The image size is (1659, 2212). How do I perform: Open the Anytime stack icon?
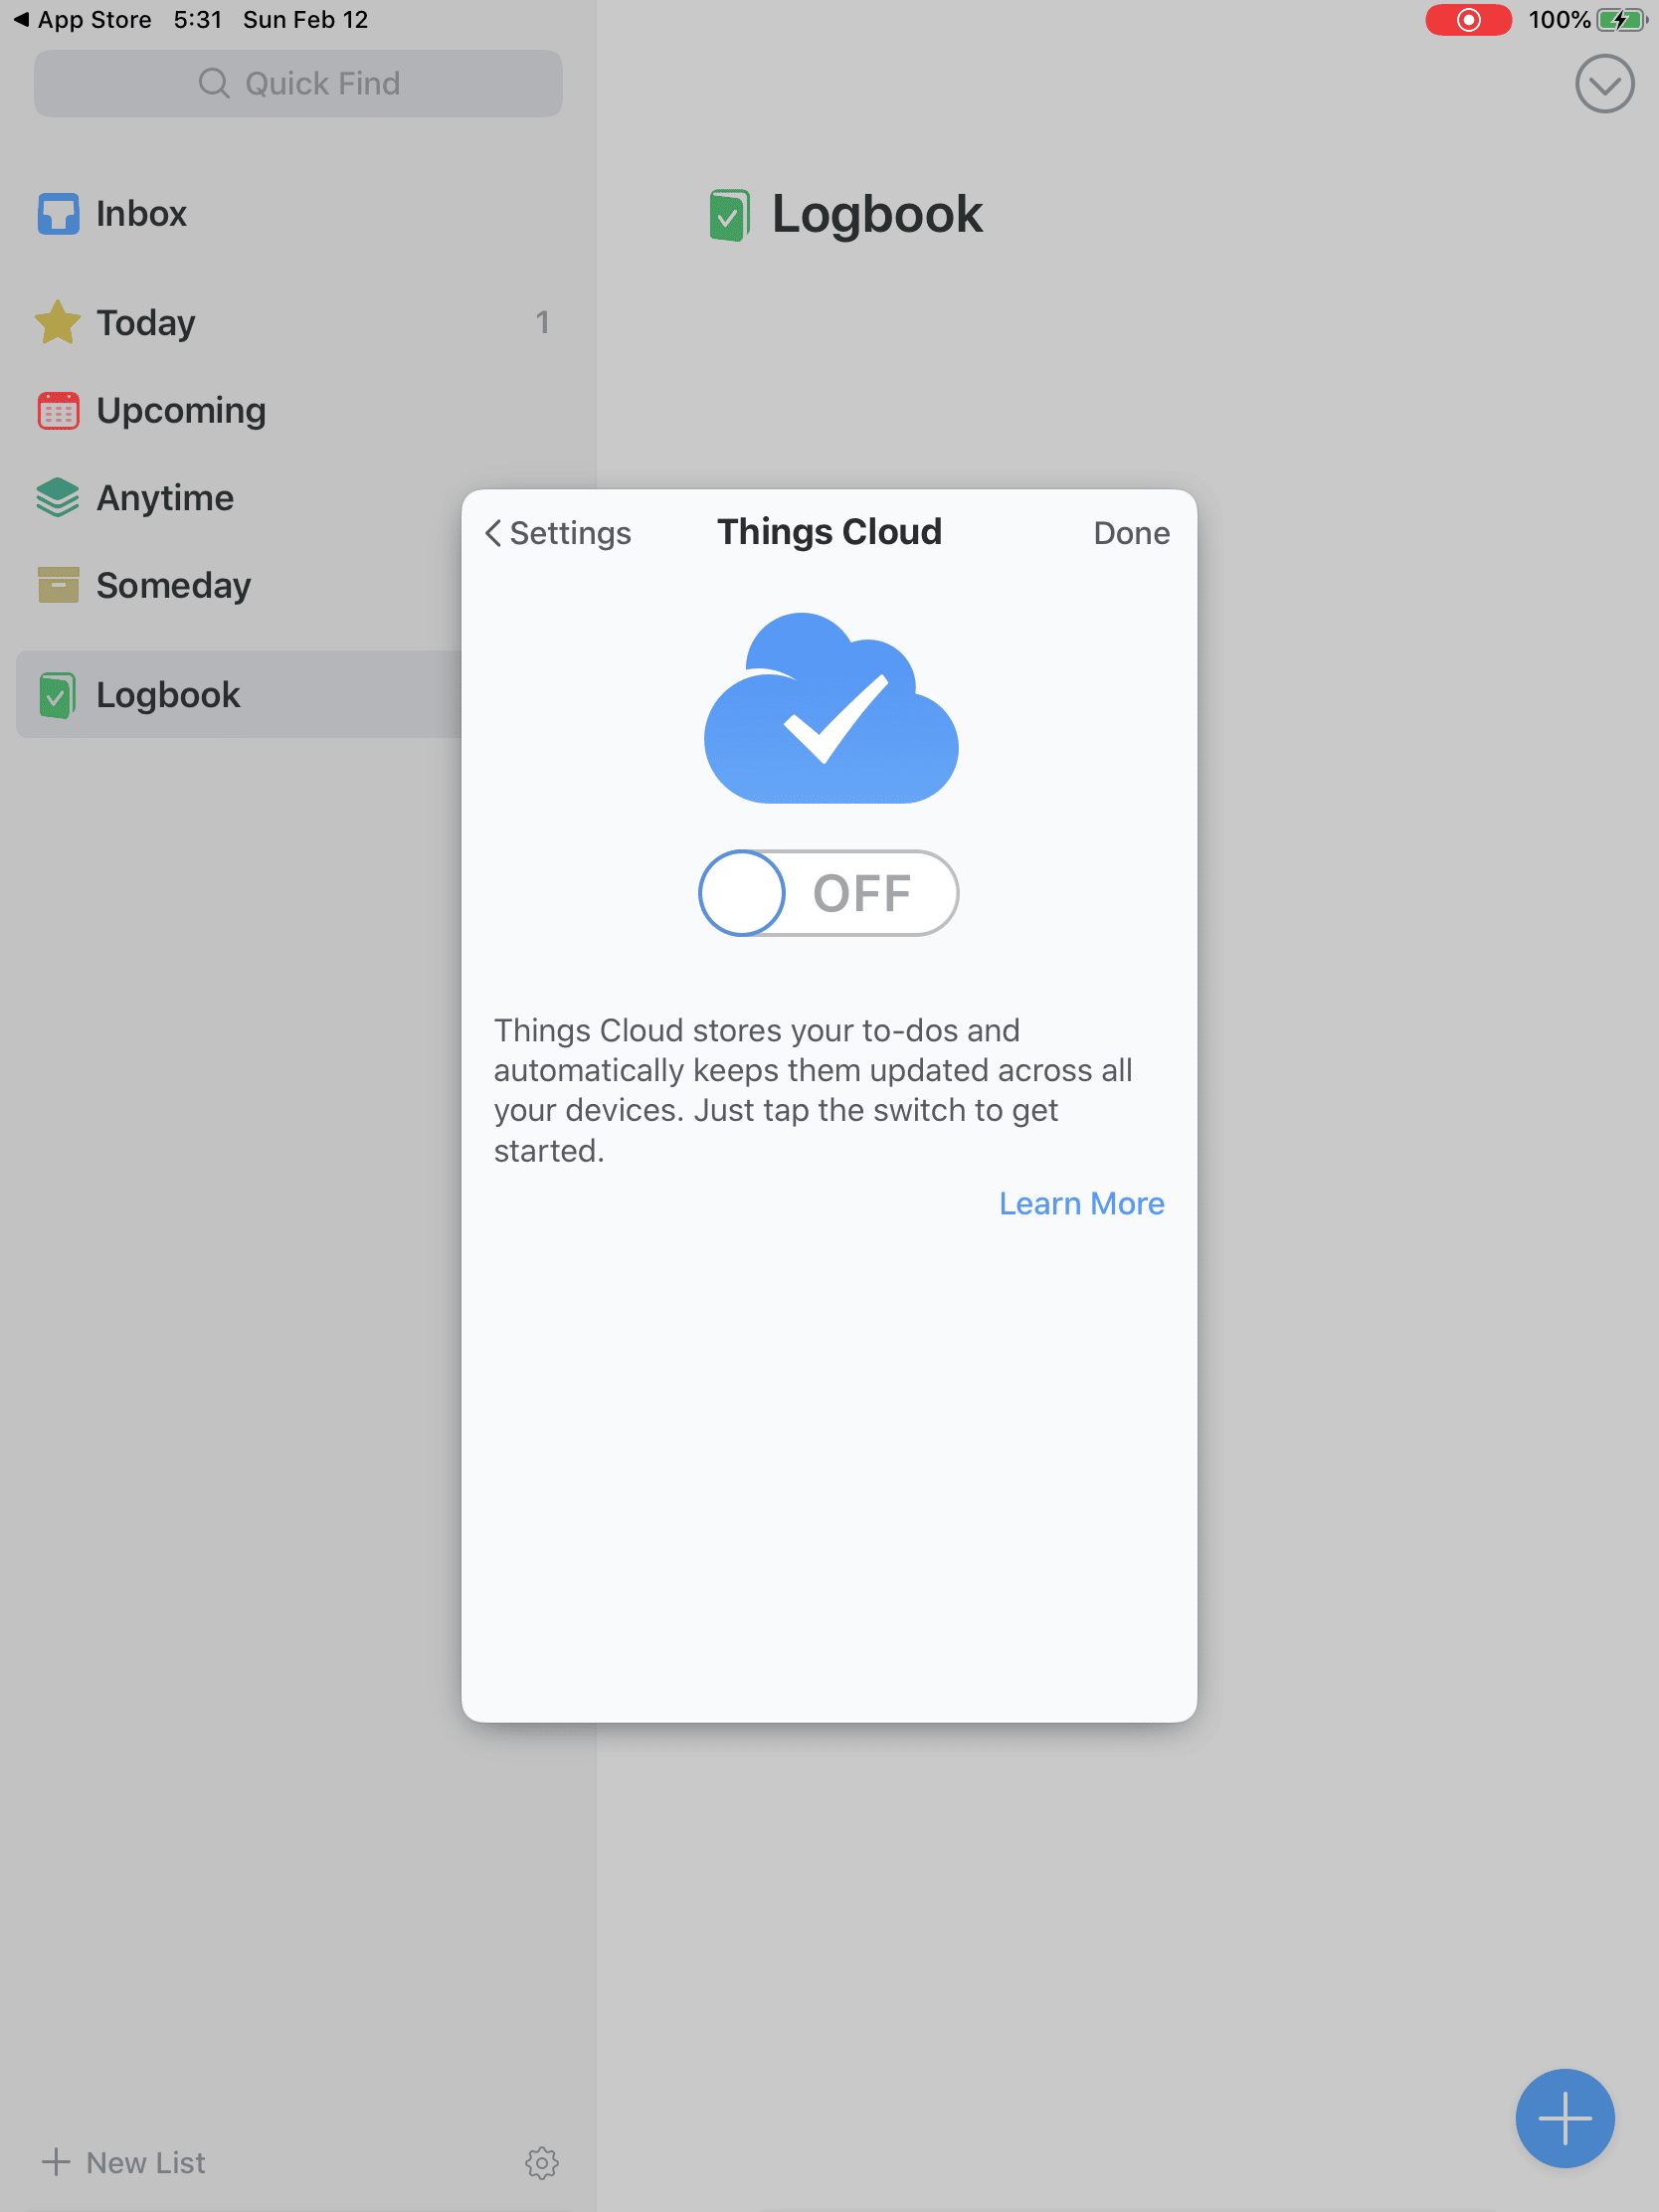(x=57, y=496)
